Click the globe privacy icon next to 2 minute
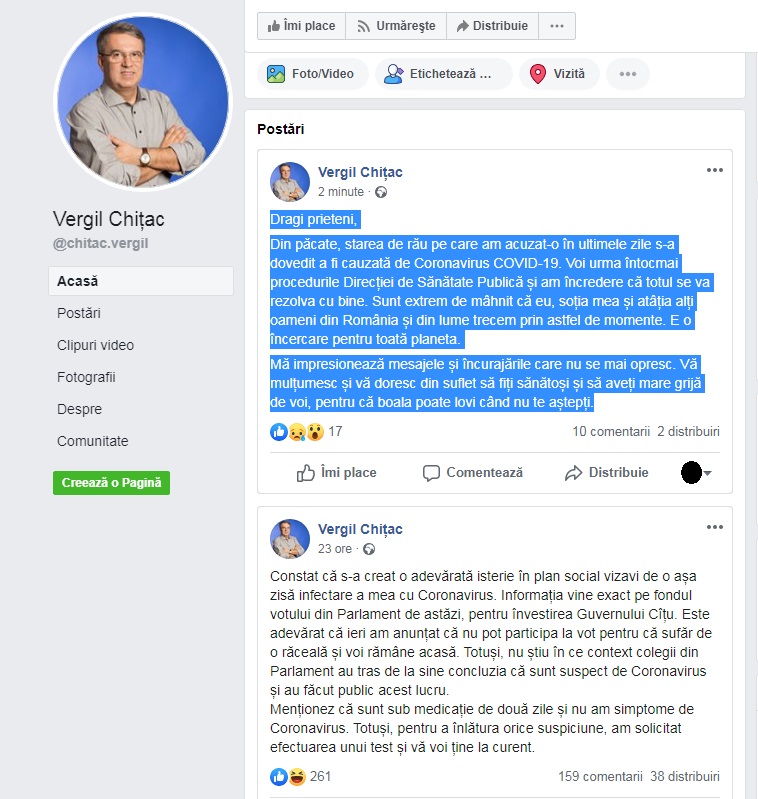 pyautogui.click(x=381, y=192)
